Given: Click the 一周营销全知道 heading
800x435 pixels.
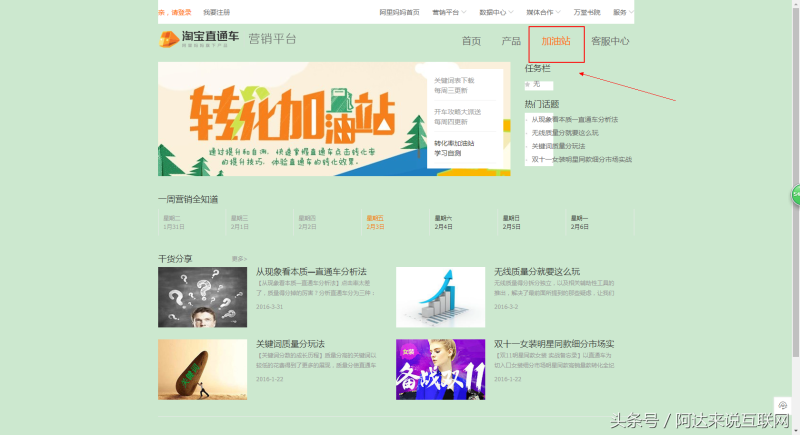Looking at the screenshot, I should 188,199.
